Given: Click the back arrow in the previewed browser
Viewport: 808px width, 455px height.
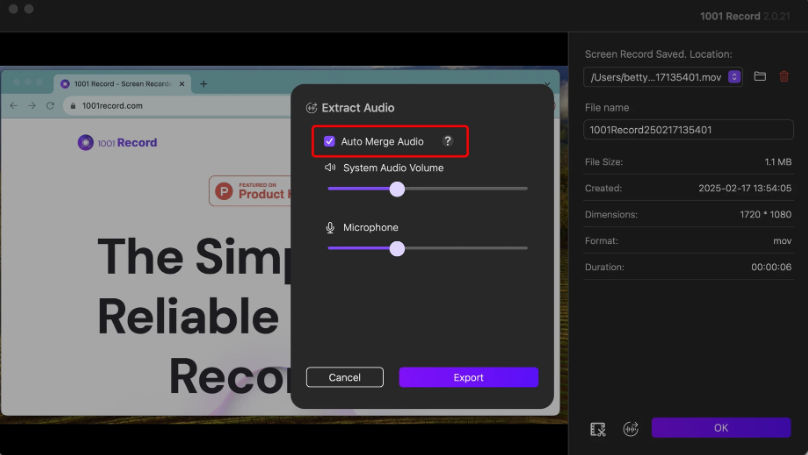Looking at the screenshot, I should pos(14,106).
